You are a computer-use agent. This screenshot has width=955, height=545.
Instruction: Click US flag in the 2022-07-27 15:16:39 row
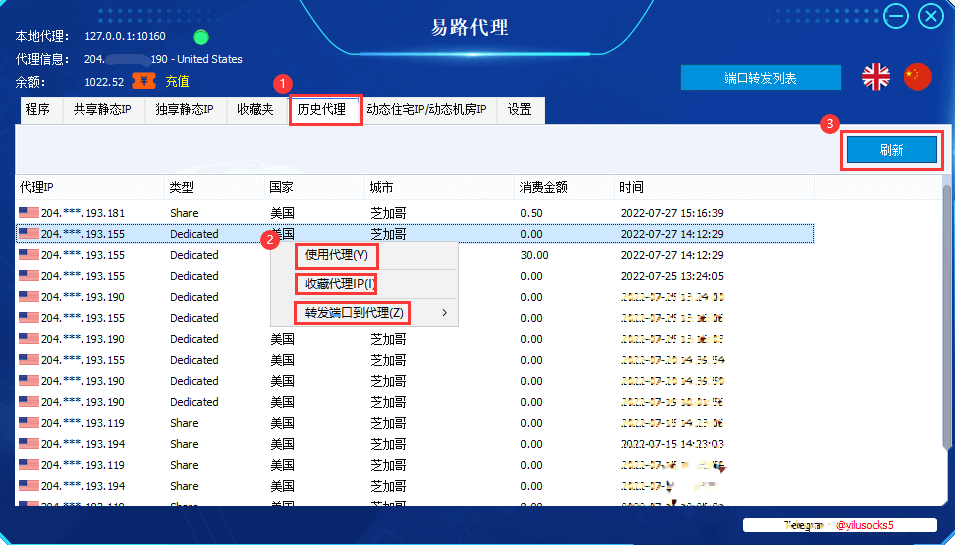pyautogui.click(x=29, y=213)
